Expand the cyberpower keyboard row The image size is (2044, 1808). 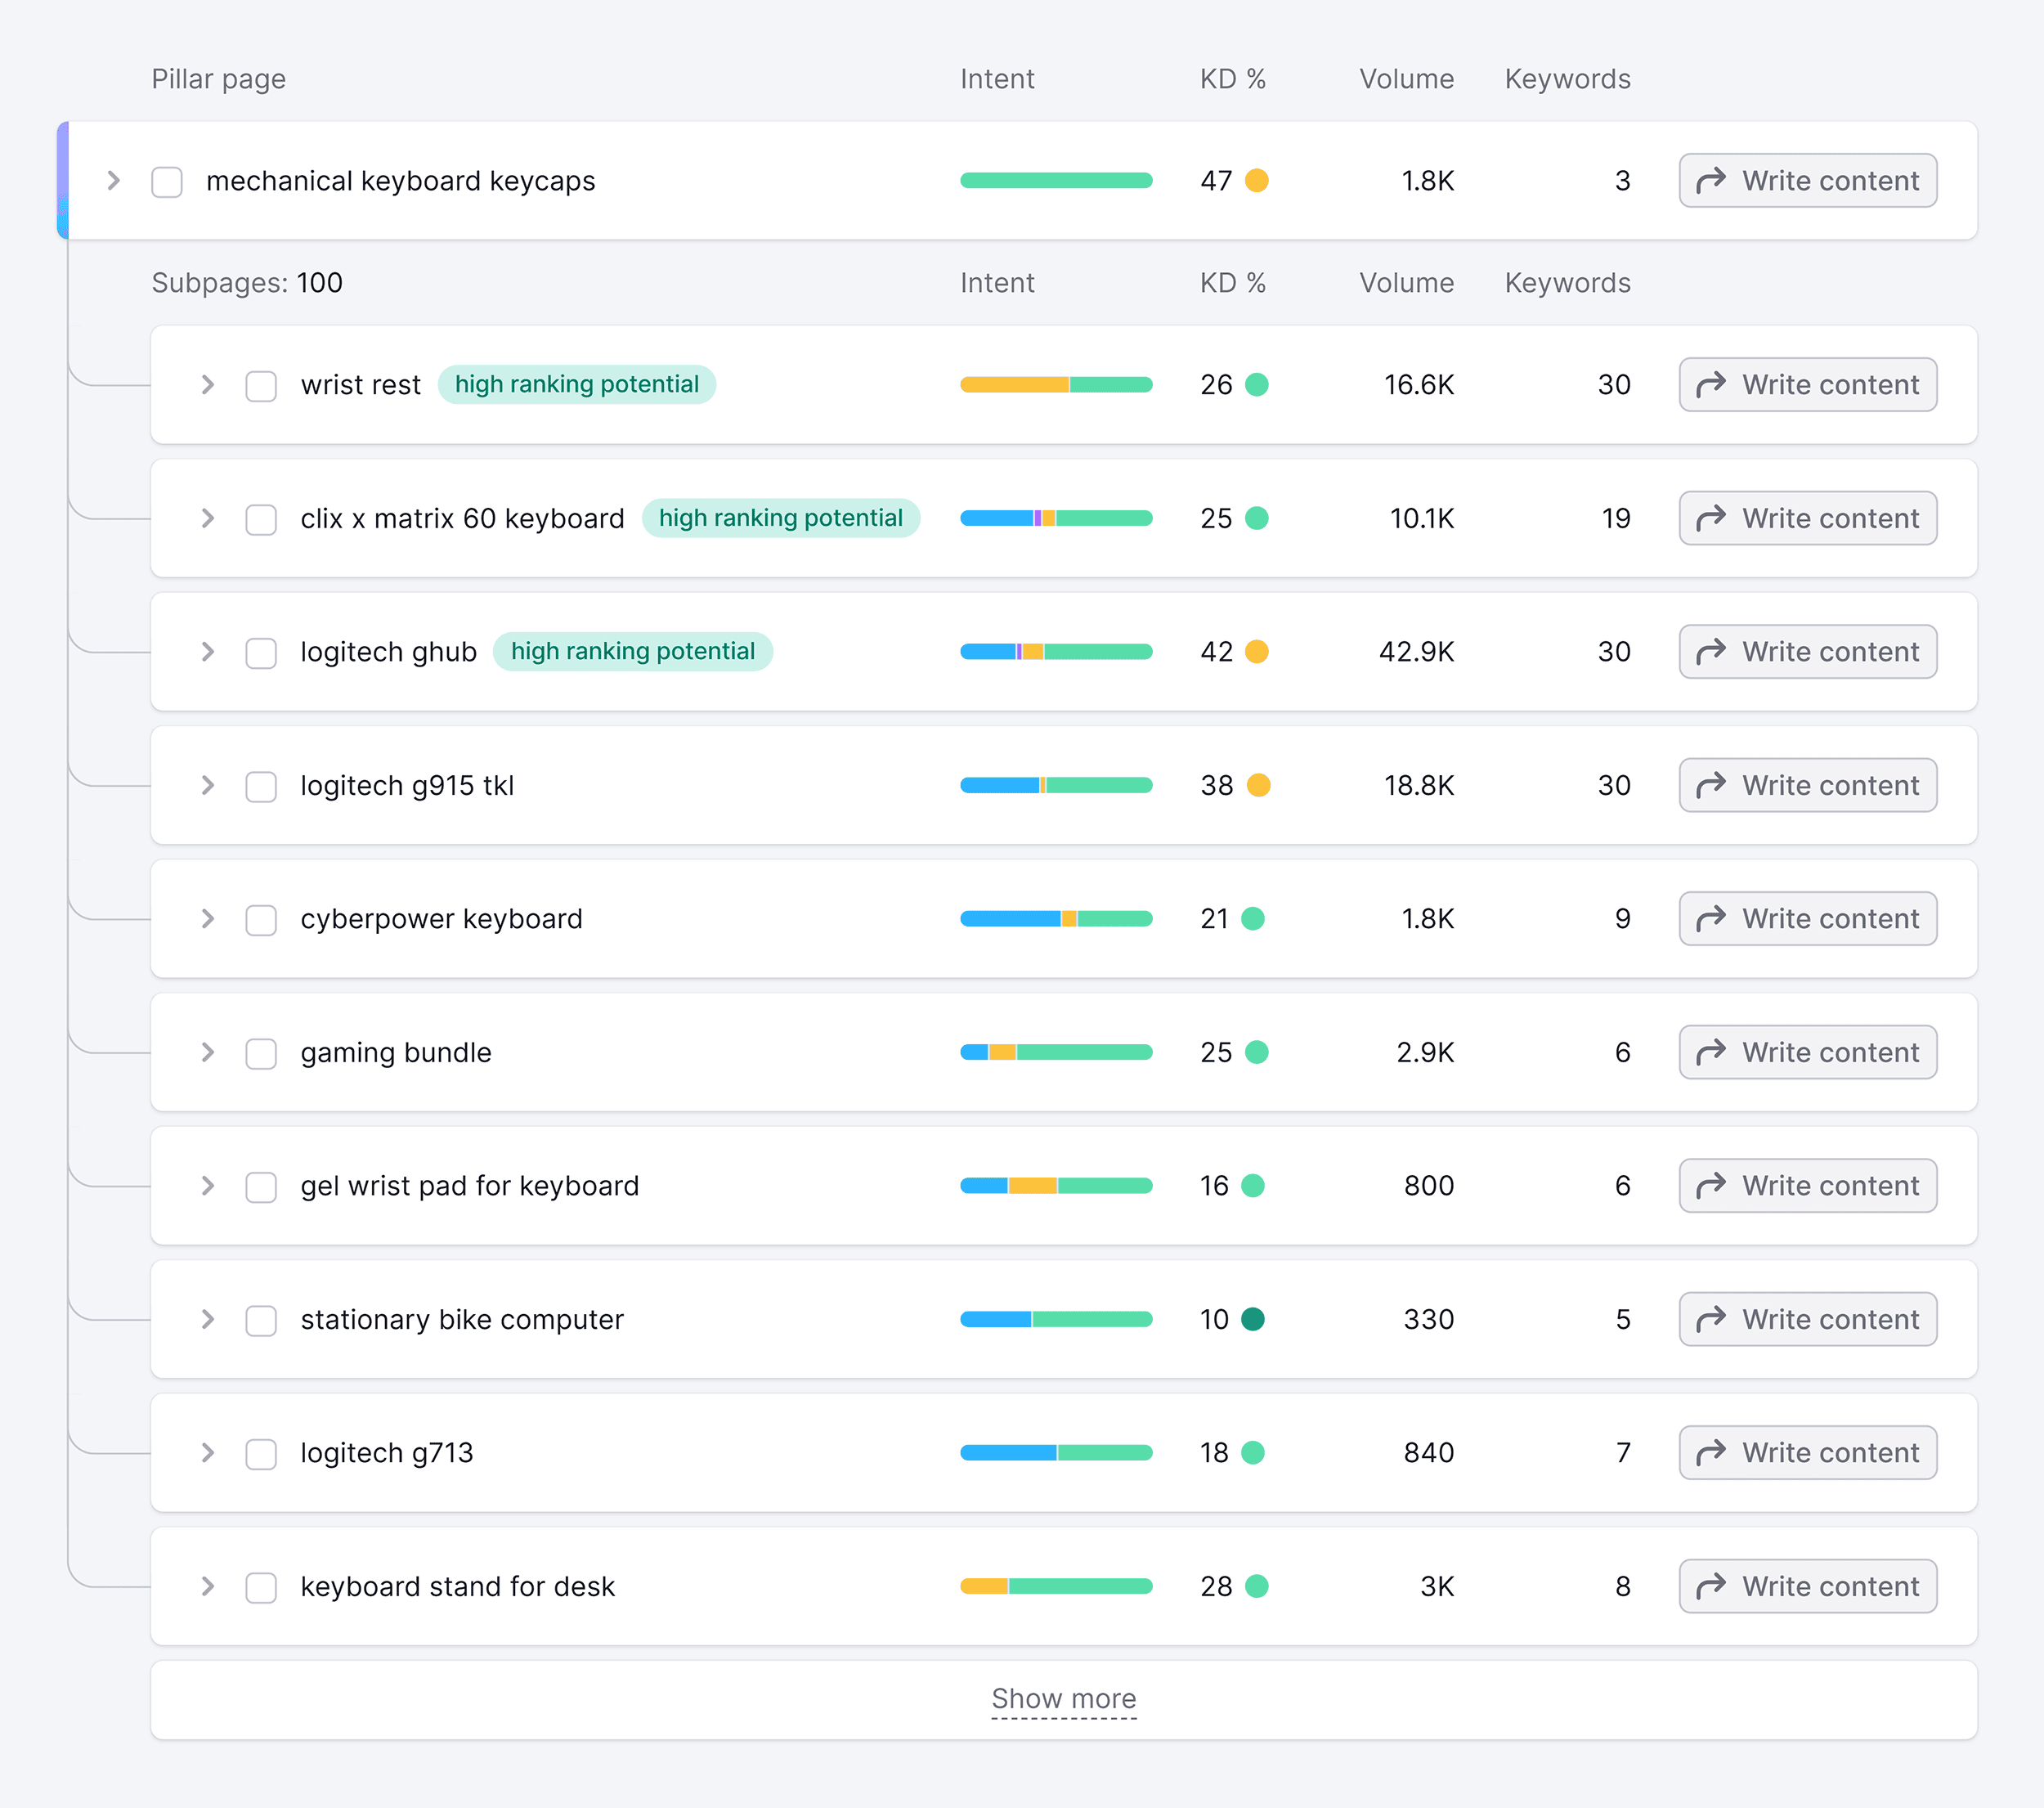pos(208,919)
